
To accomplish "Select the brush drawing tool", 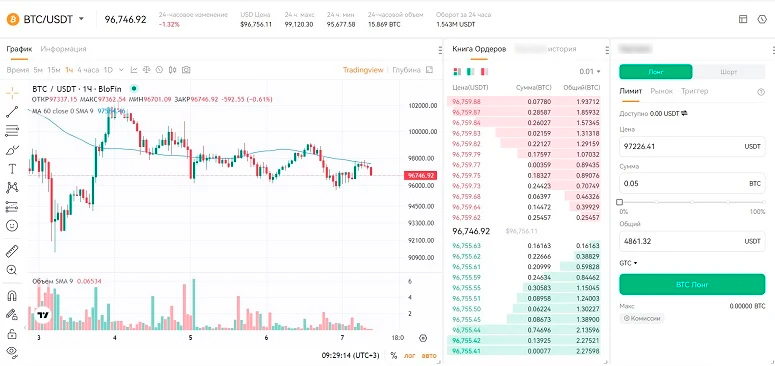I will pos(12,150).
